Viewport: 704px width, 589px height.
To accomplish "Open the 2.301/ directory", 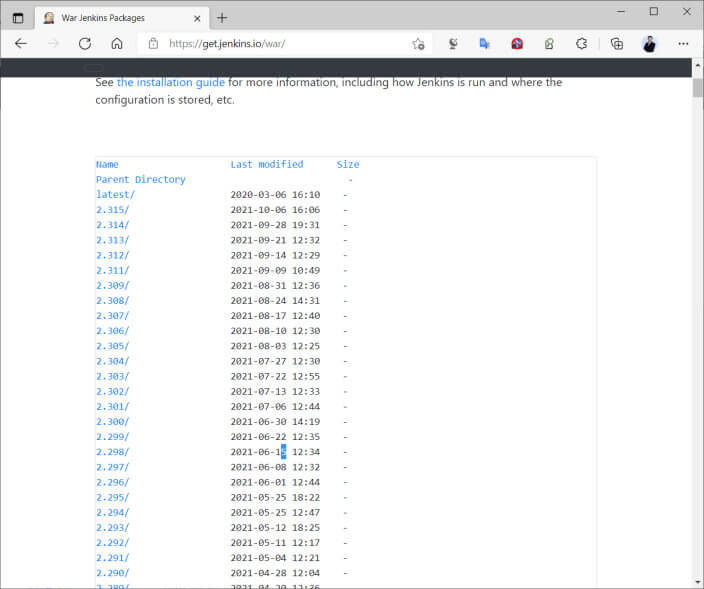I will [112, 407].
